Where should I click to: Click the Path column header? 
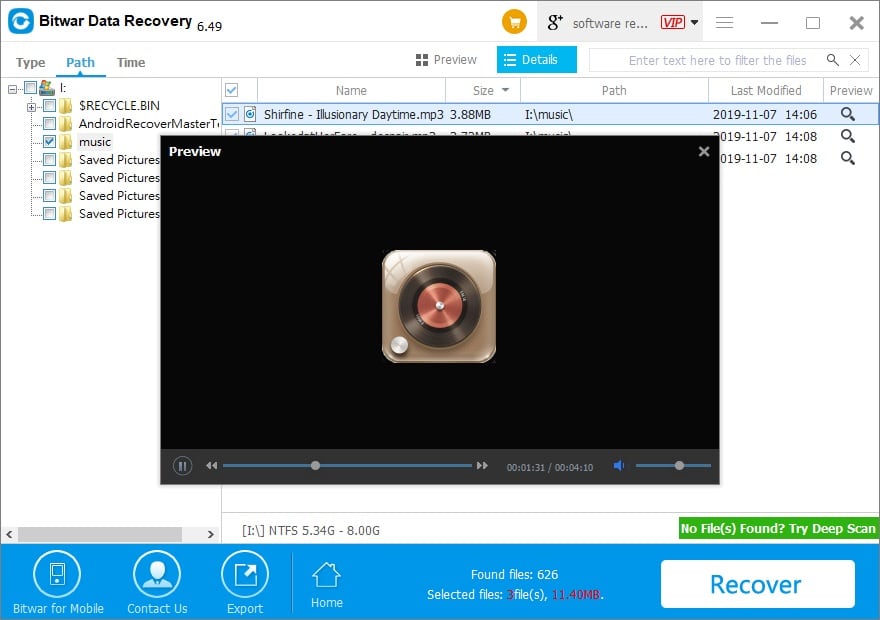tap(614, 90)
